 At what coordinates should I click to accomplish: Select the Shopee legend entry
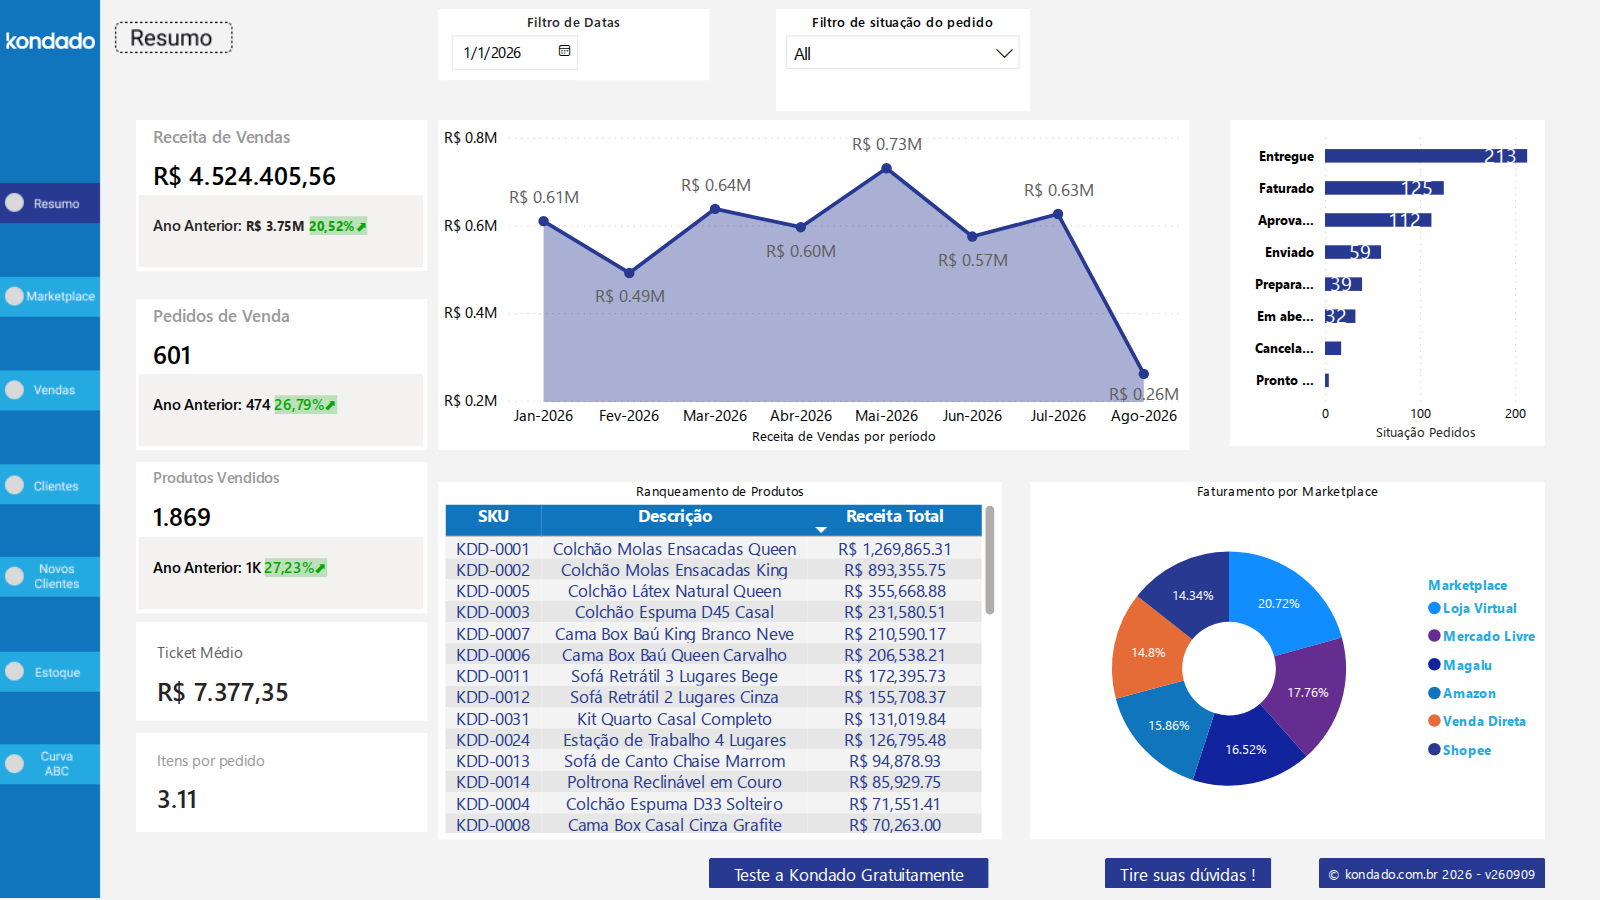pos(1460,750)
